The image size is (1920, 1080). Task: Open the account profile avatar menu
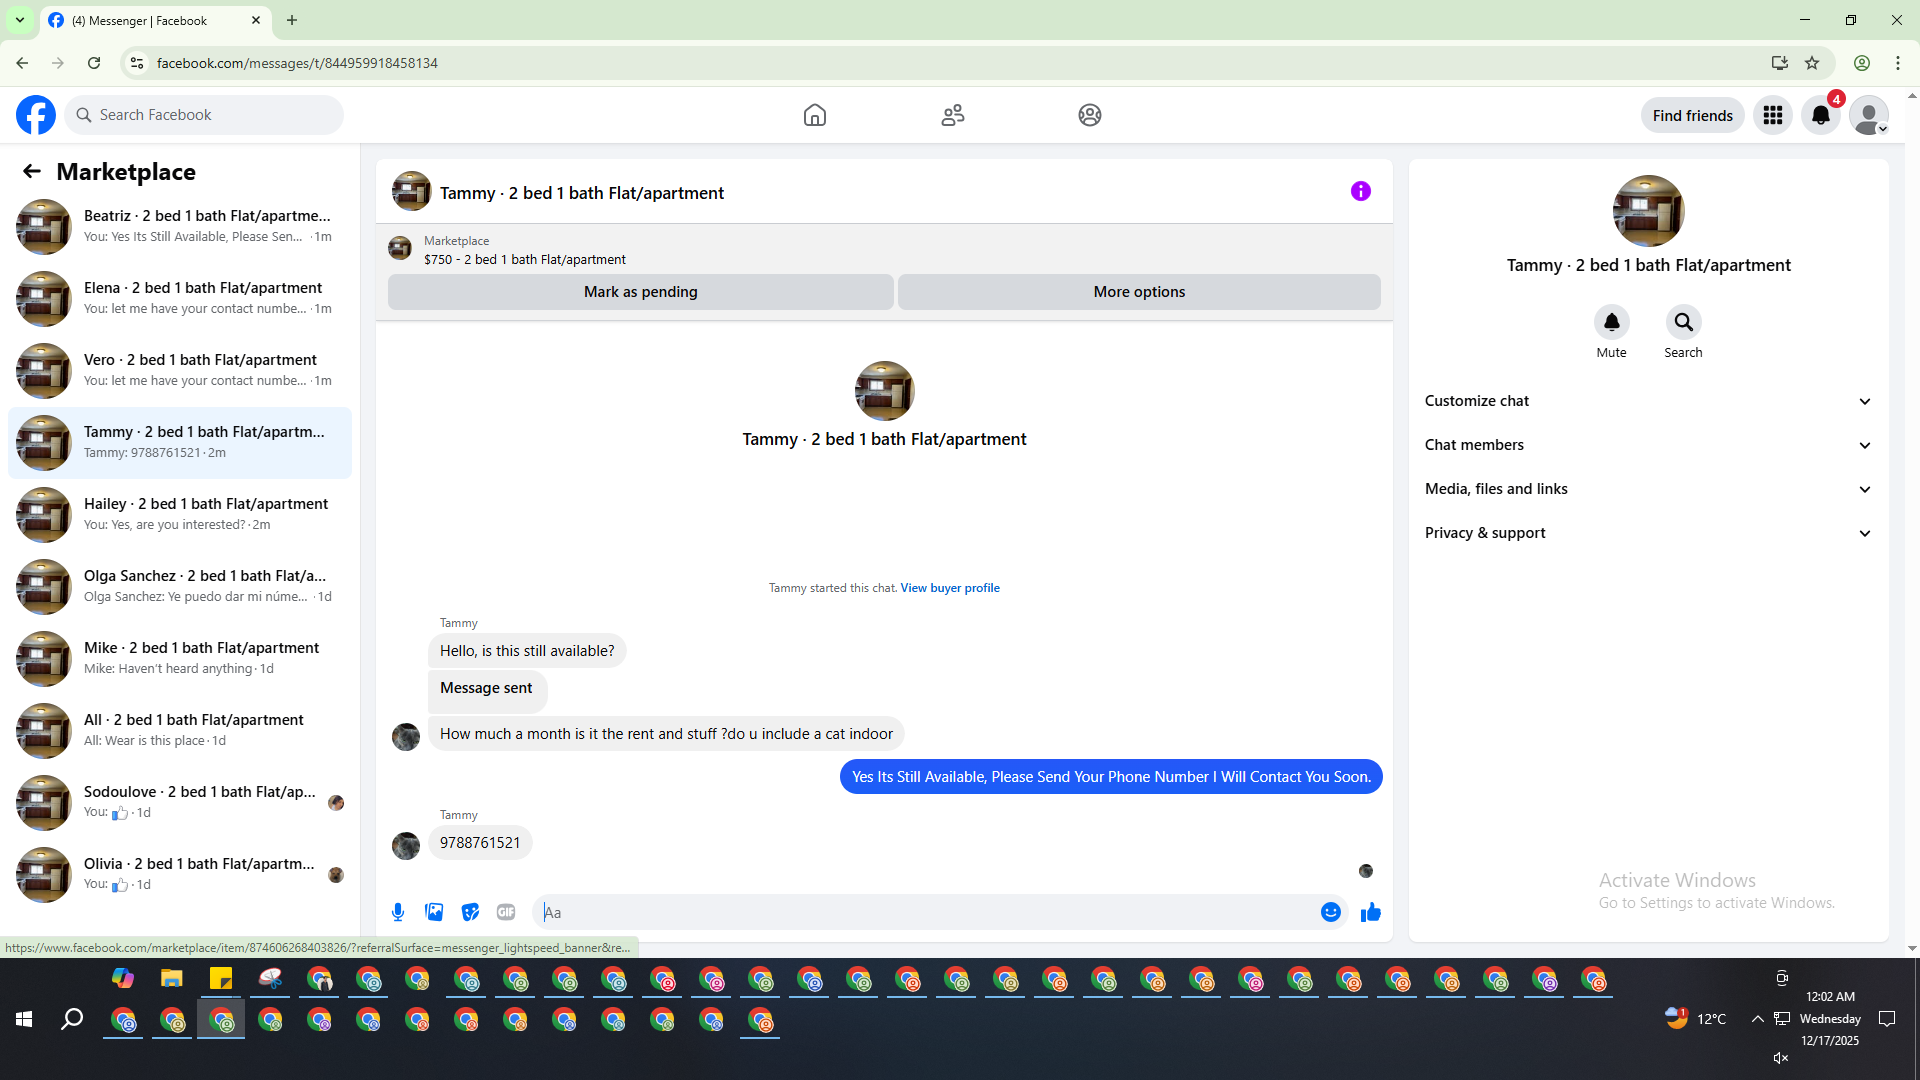click(x=1869, y=115)
